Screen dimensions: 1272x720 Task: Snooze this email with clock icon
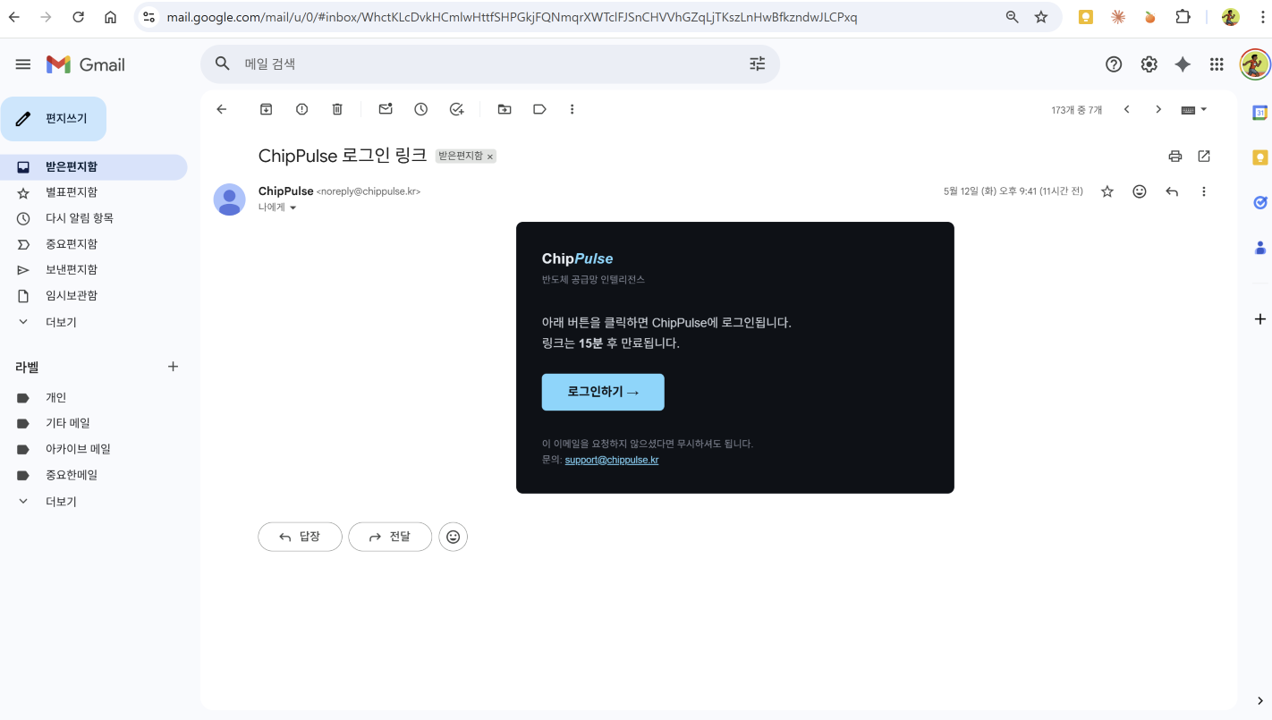tap(421, 109)
